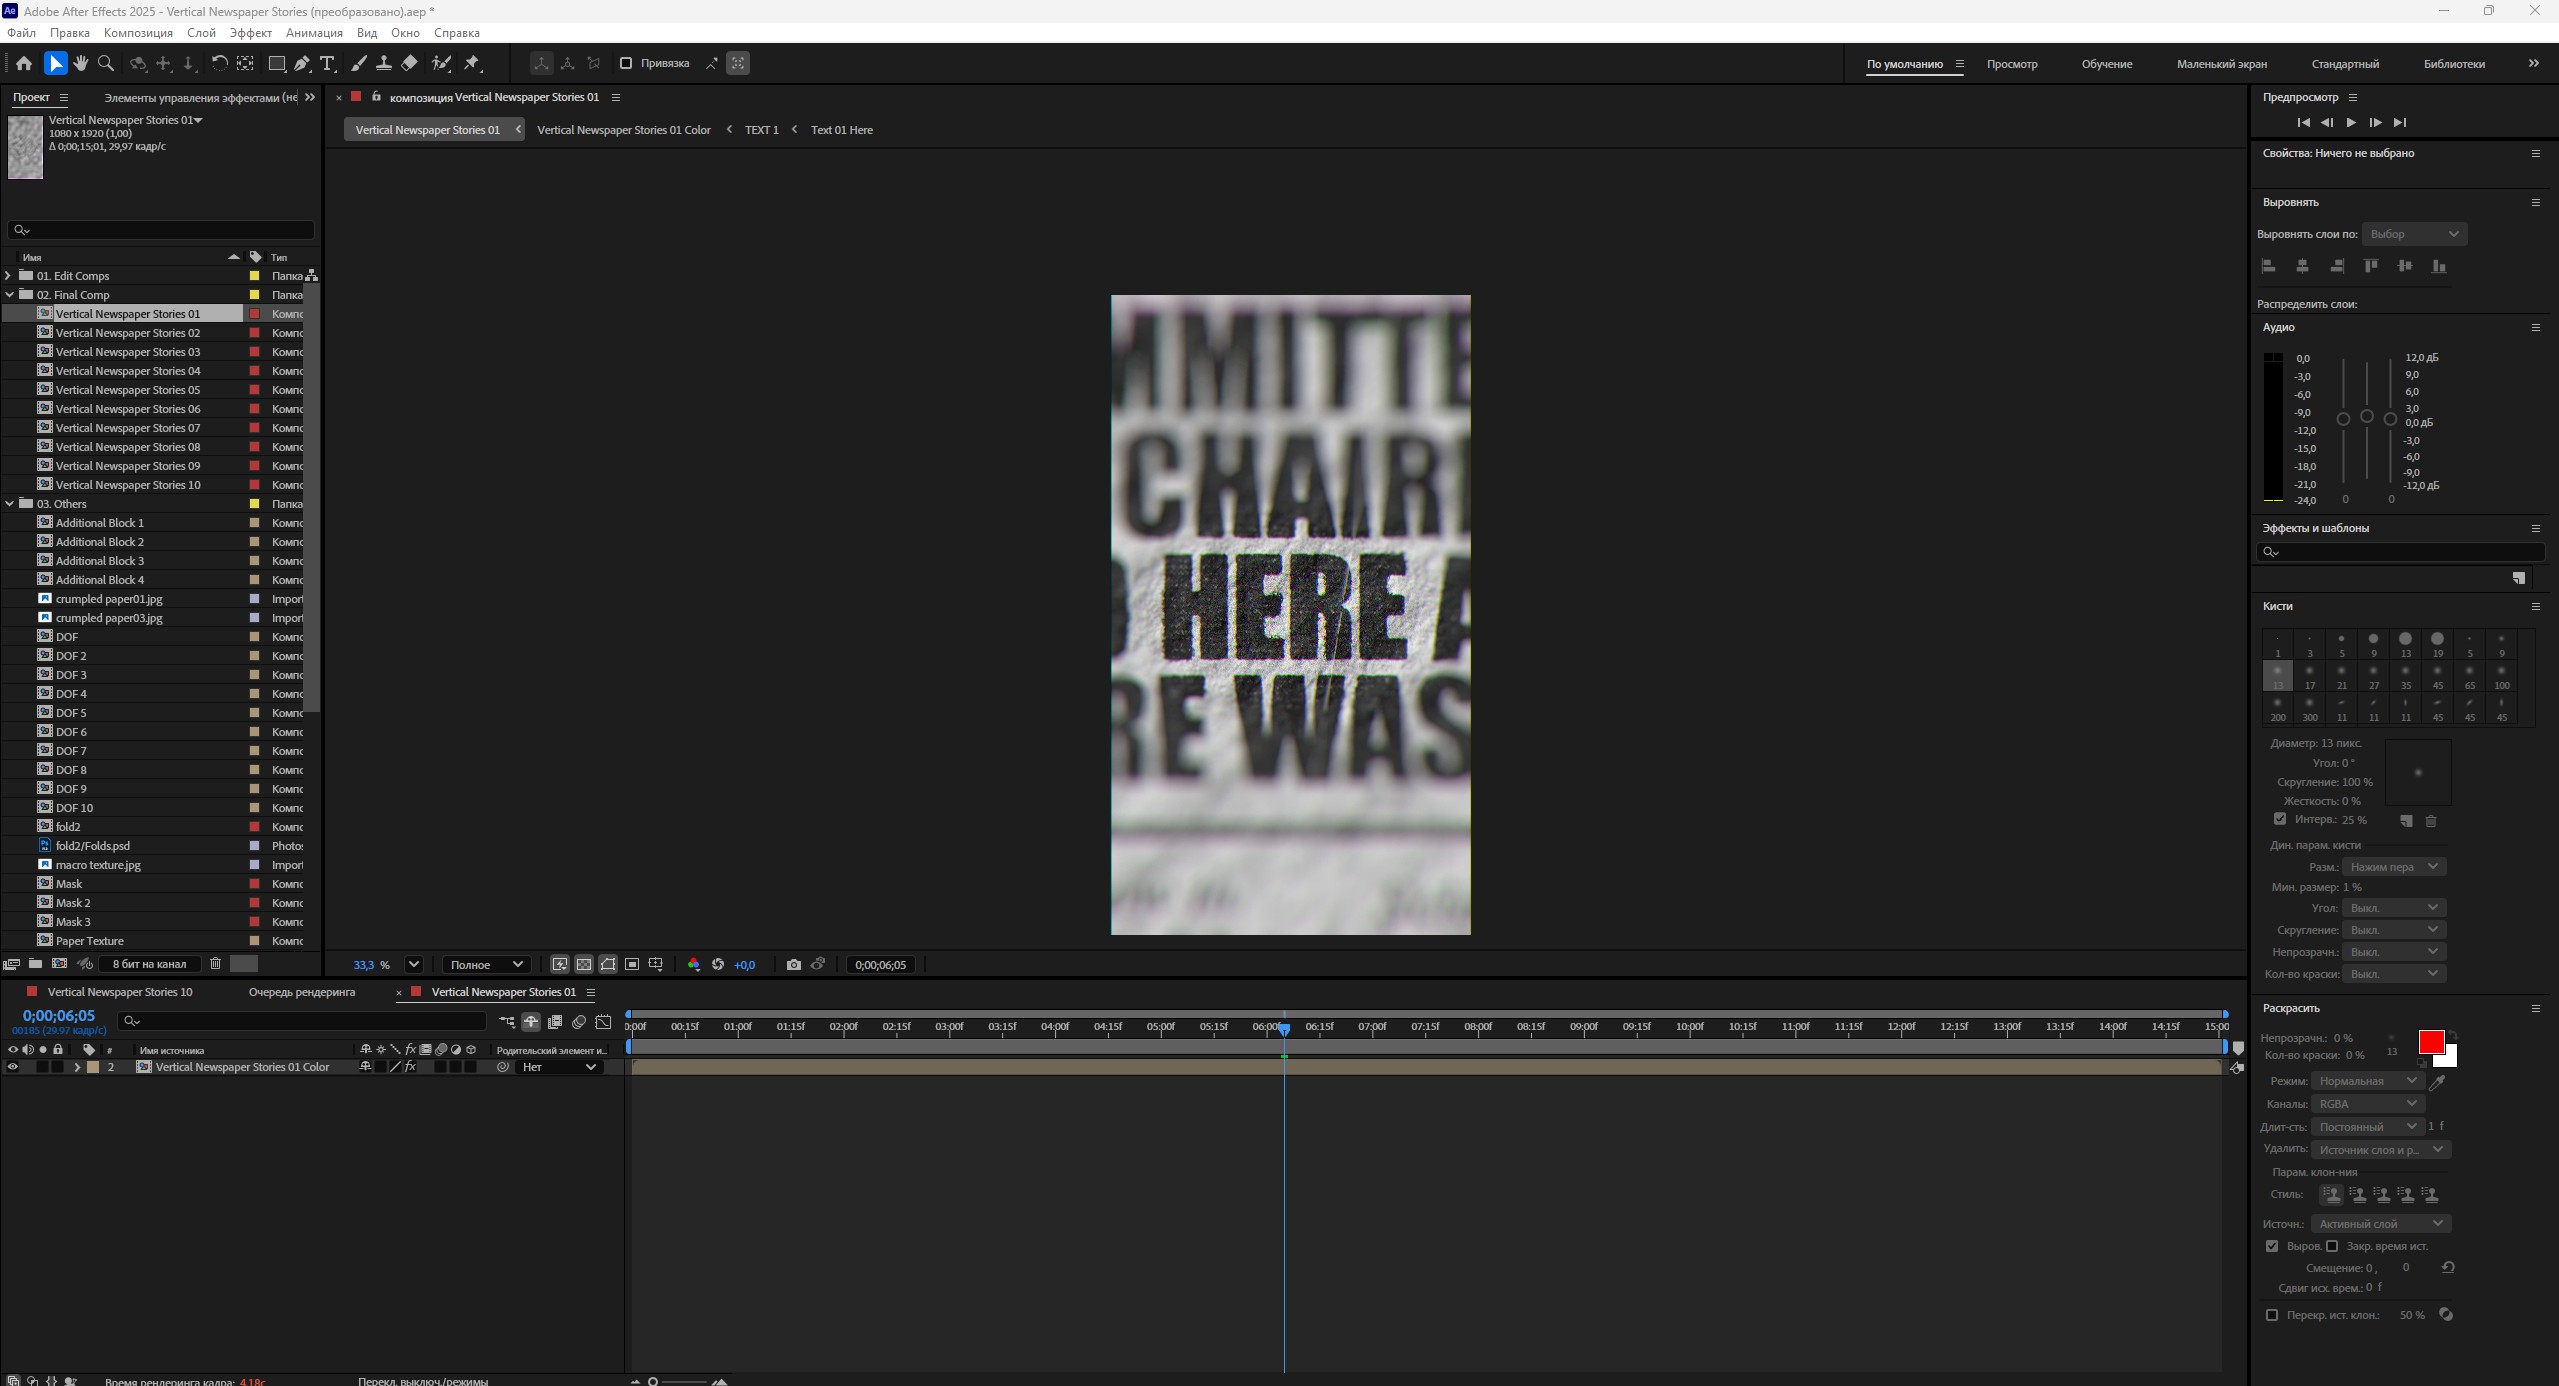The image size is (2559, 1386).
Task: Open the Полное resolution dropdown
Action: 486,965
